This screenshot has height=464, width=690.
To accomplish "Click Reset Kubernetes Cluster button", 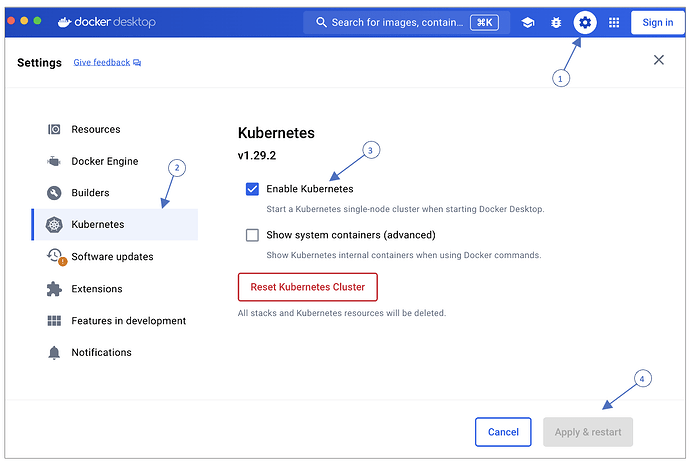I will tap(308, 287).
